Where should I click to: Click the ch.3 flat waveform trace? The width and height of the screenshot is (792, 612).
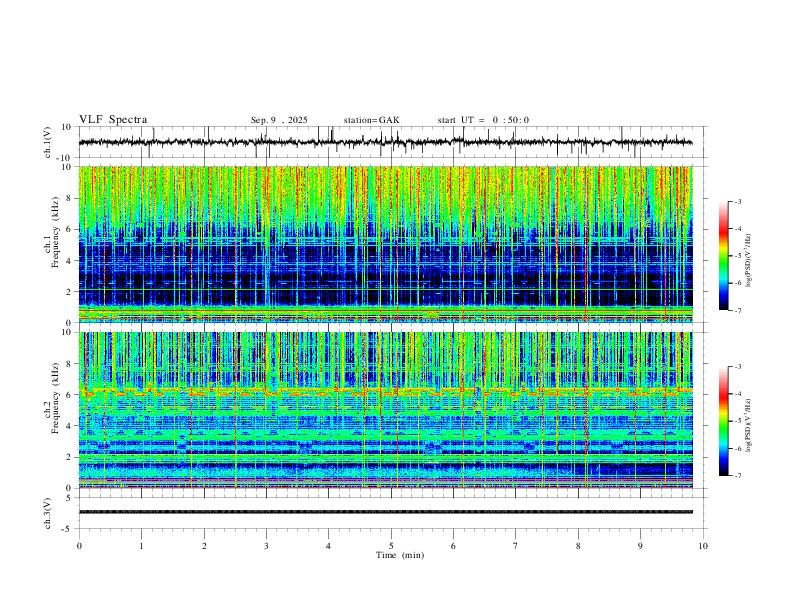coord(385,512)
